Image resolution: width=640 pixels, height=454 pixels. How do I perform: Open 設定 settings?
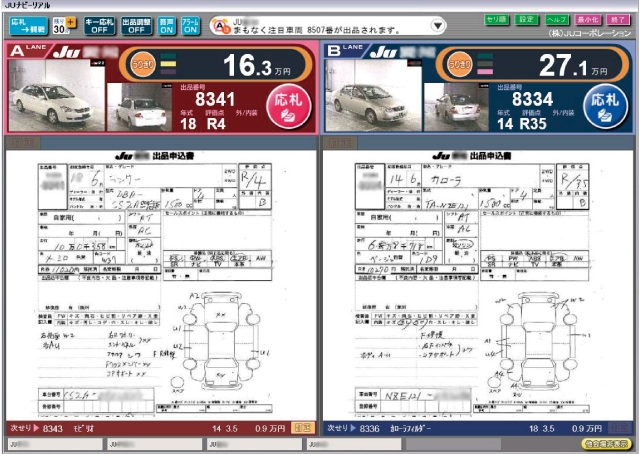coord(526,19)
